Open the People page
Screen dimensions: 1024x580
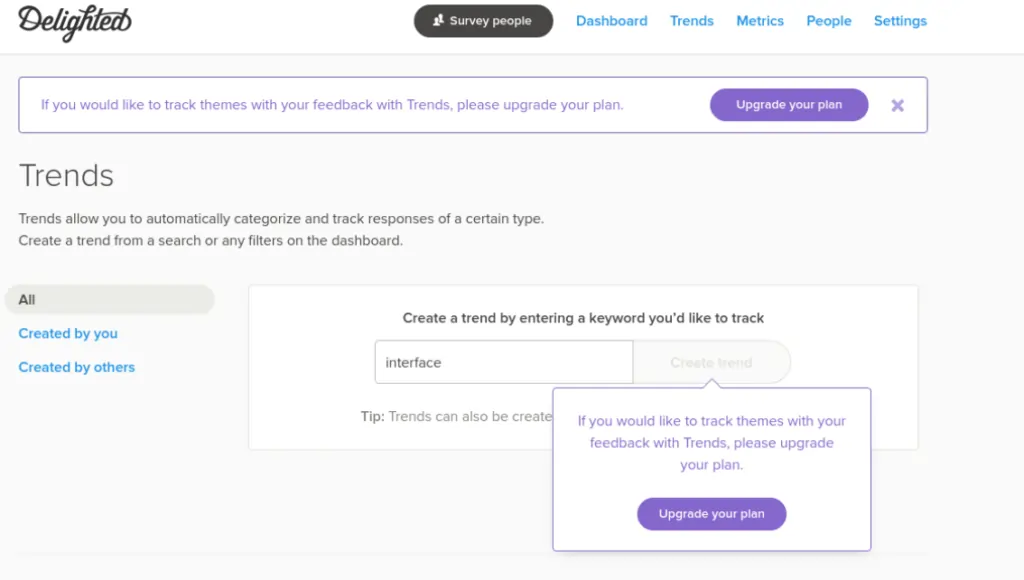click(x=829, y=21)
